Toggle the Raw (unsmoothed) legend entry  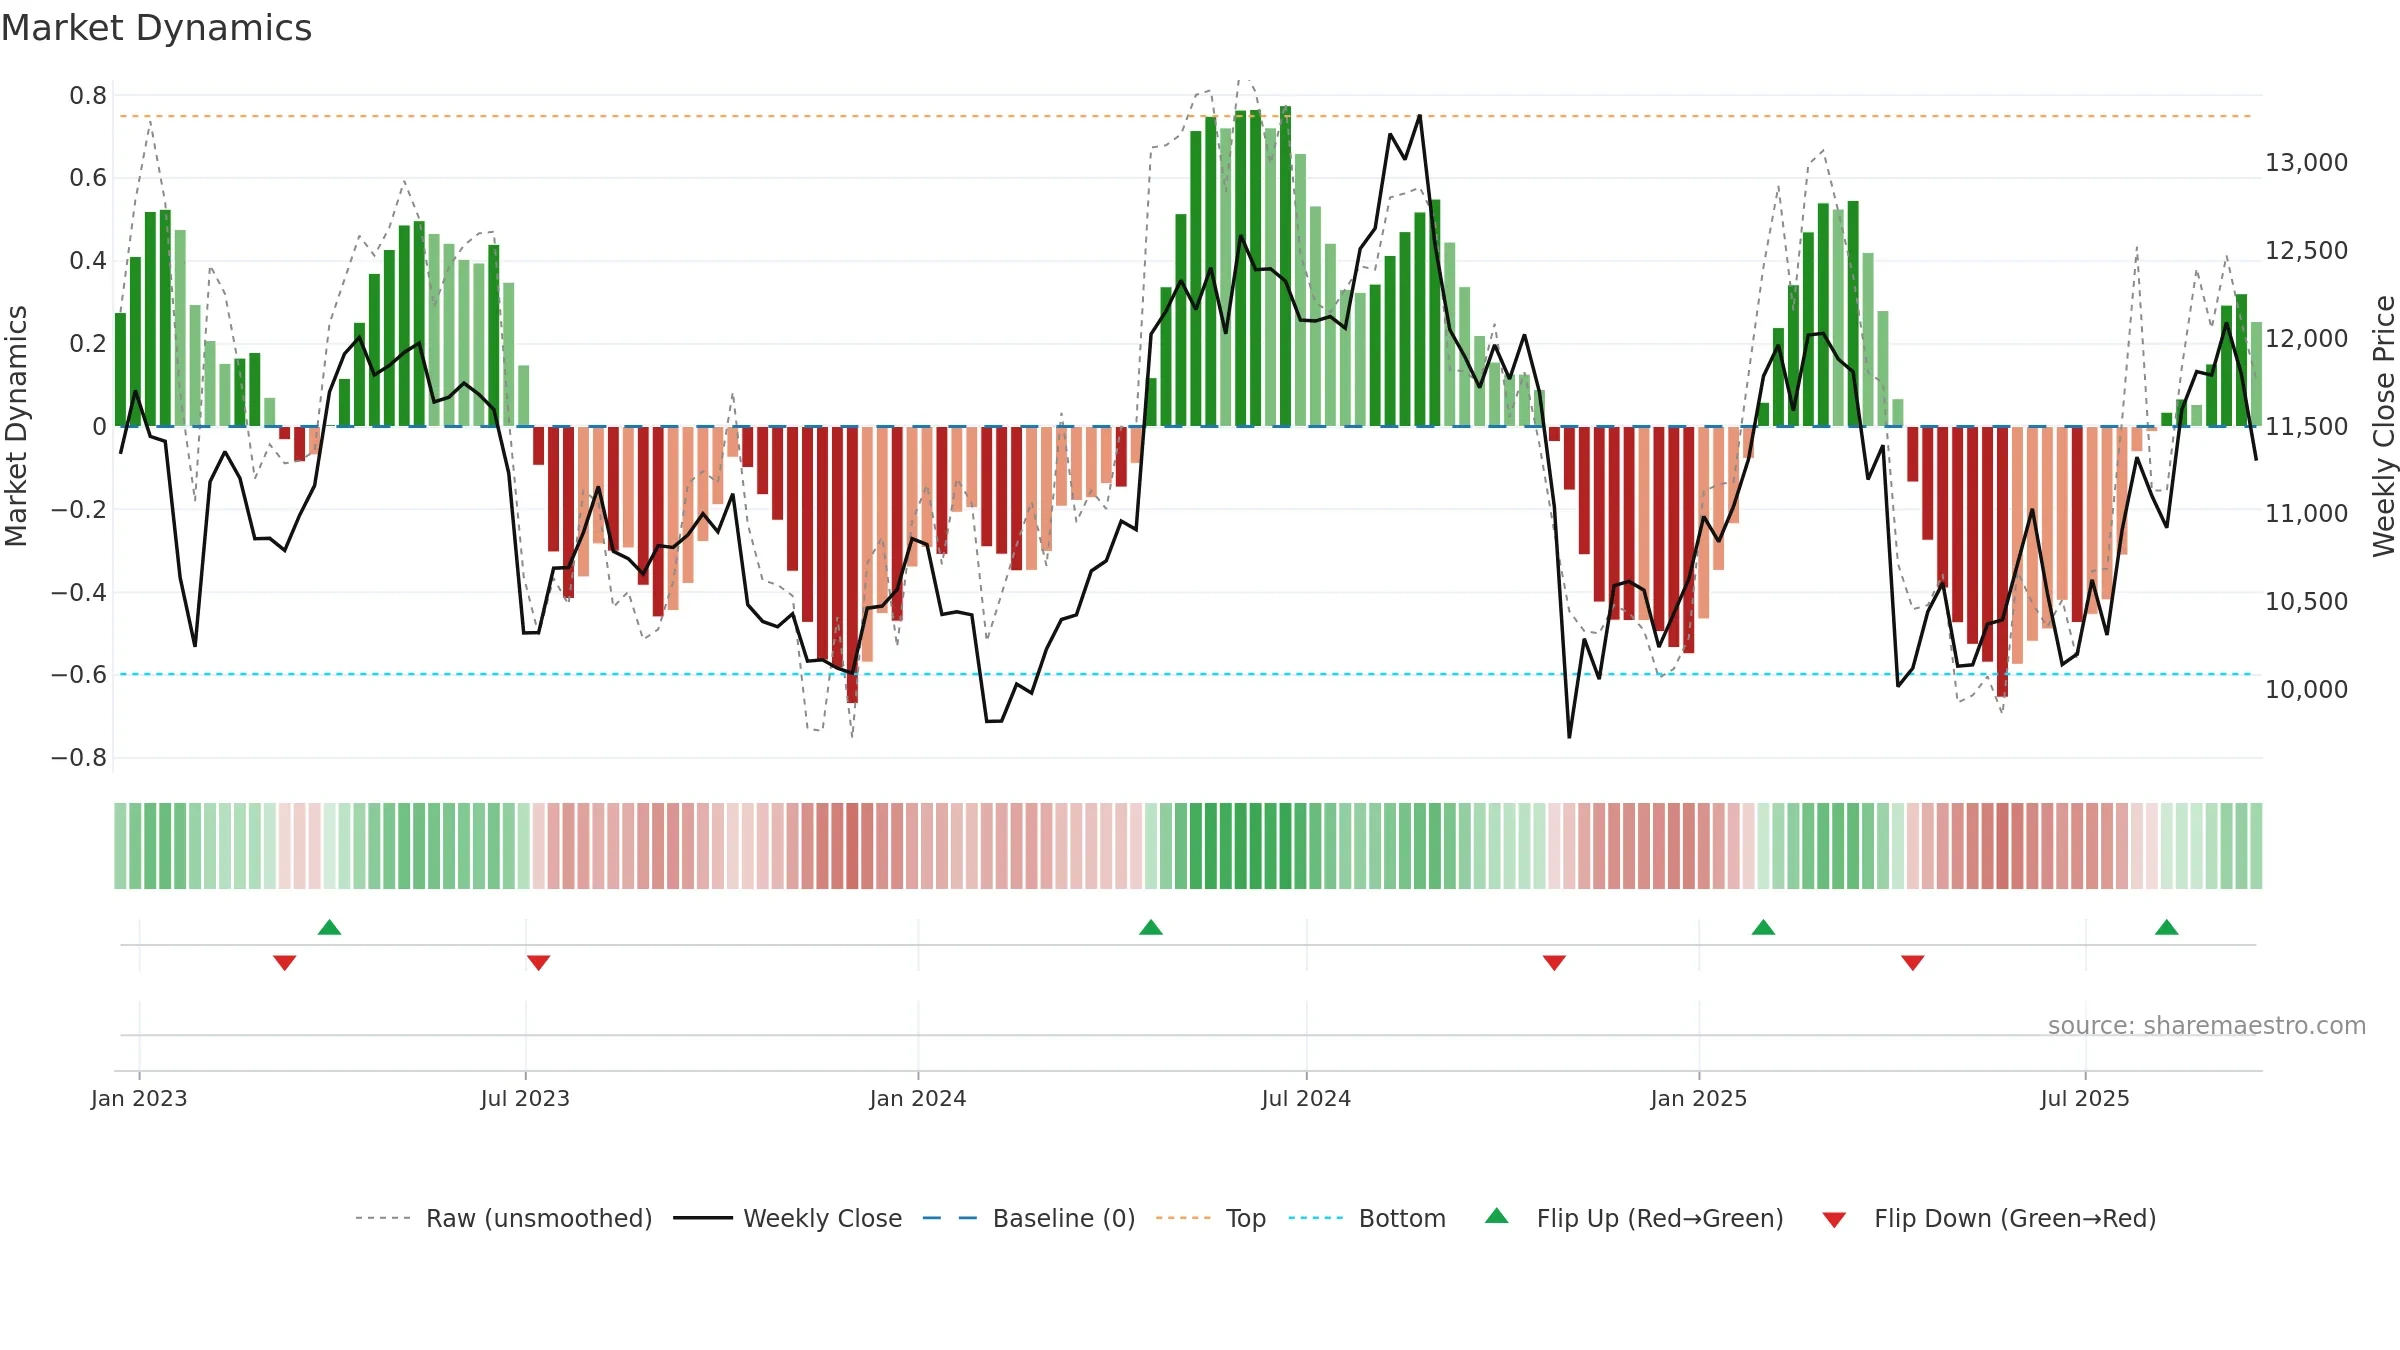pos(504,1218)
